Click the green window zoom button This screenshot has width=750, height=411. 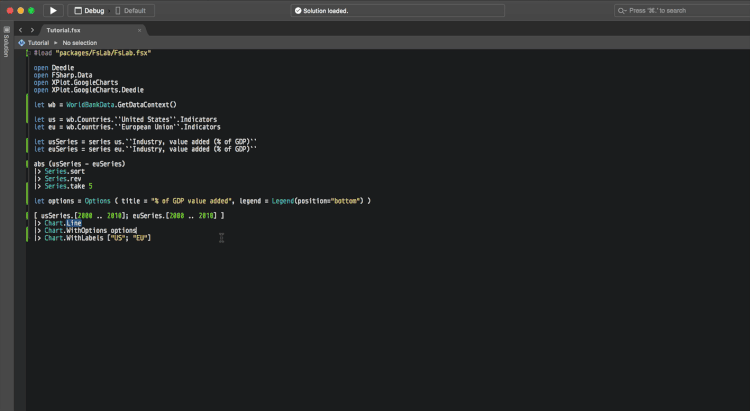(32, 10)
